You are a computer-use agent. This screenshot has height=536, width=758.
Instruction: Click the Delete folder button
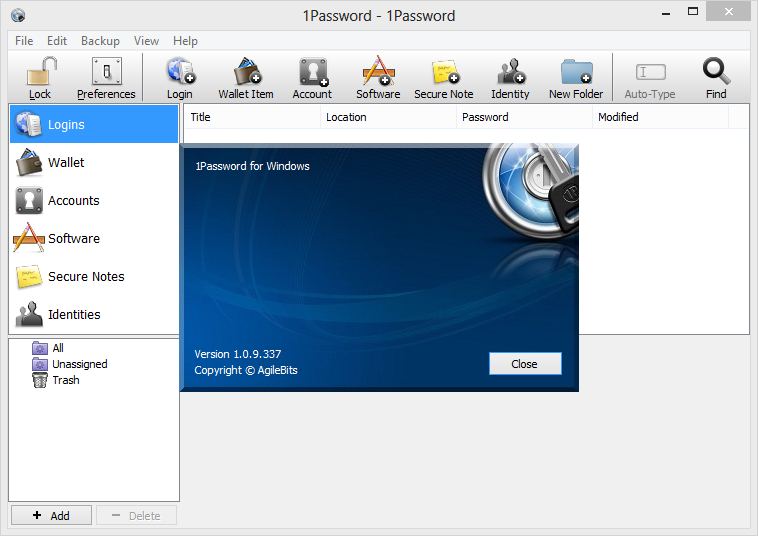coord(136,515)
